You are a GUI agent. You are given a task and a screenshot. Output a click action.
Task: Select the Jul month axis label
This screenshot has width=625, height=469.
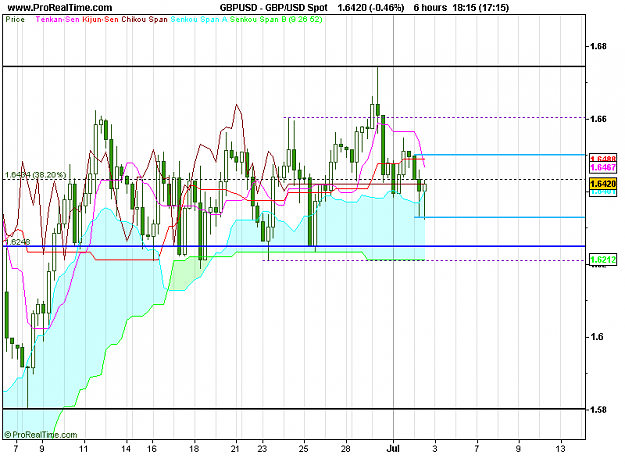[393, 449]
